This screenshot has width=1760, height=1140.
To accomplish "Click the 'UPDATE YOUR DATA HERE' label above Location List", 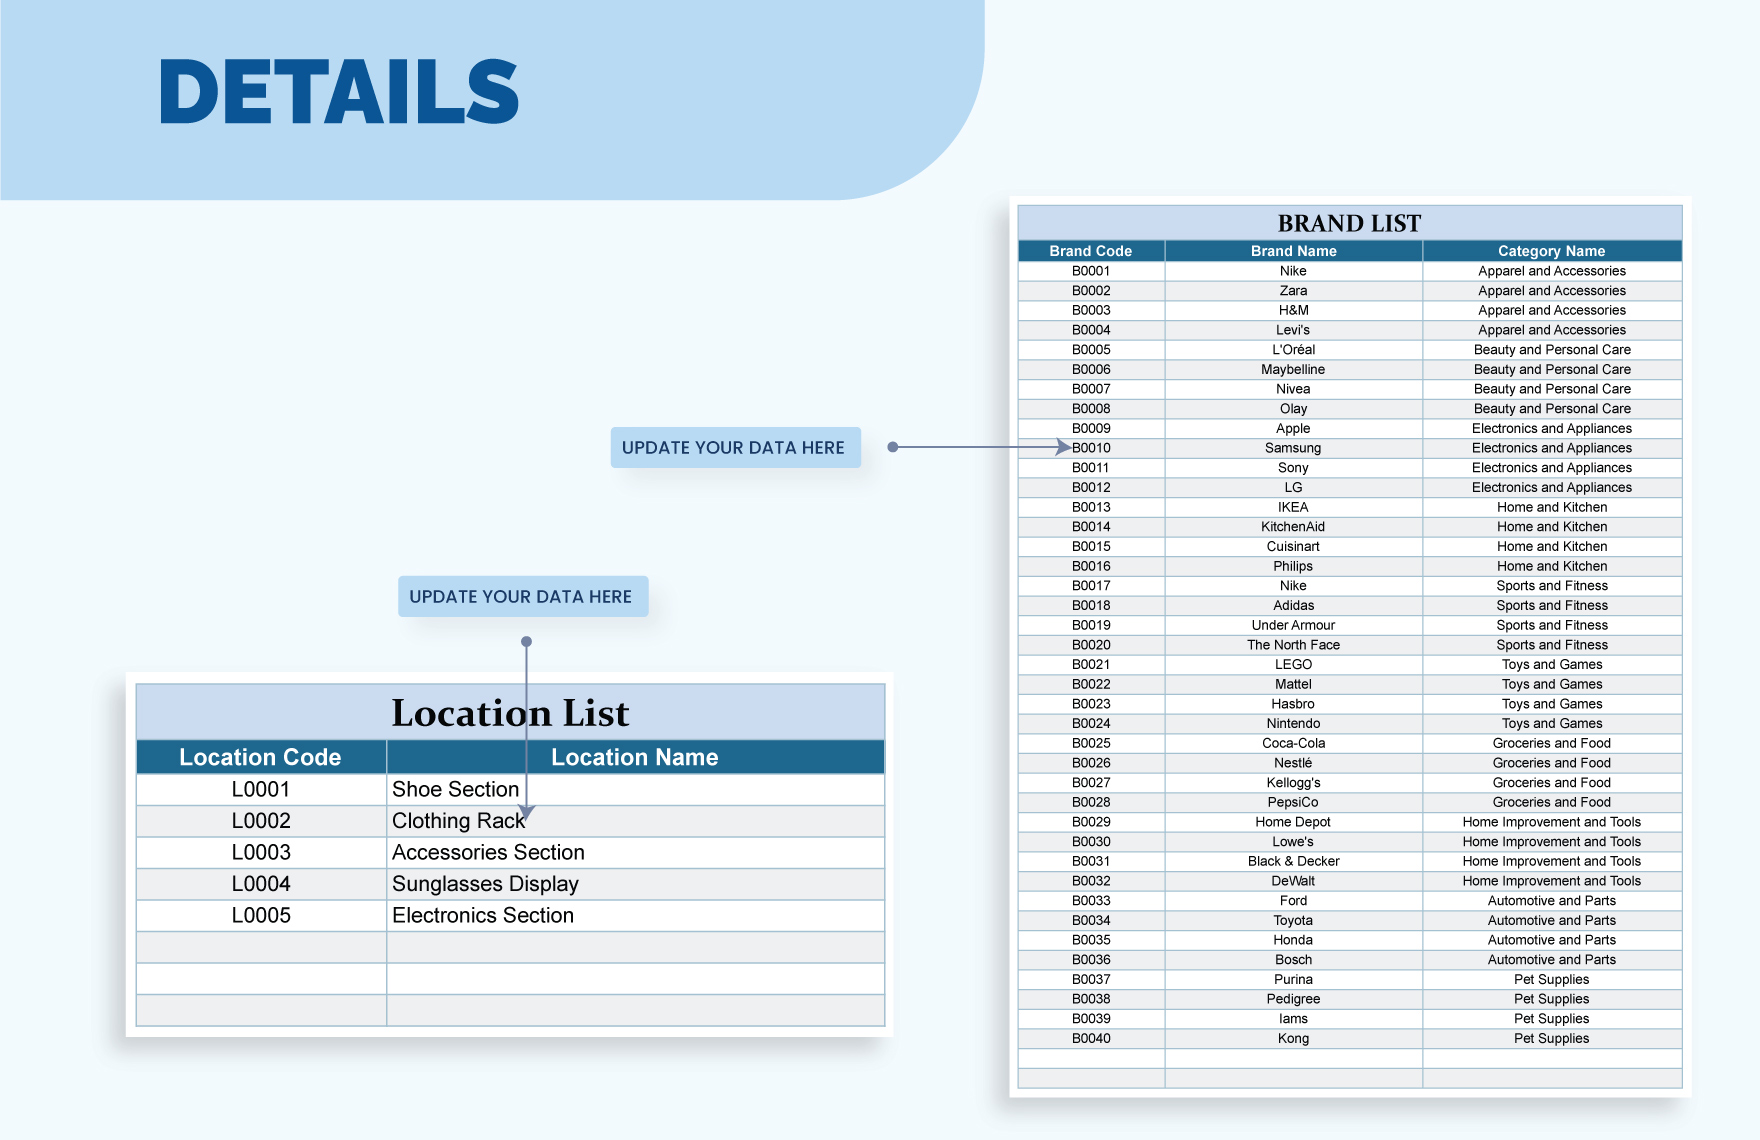I will [x=522, y=596].
